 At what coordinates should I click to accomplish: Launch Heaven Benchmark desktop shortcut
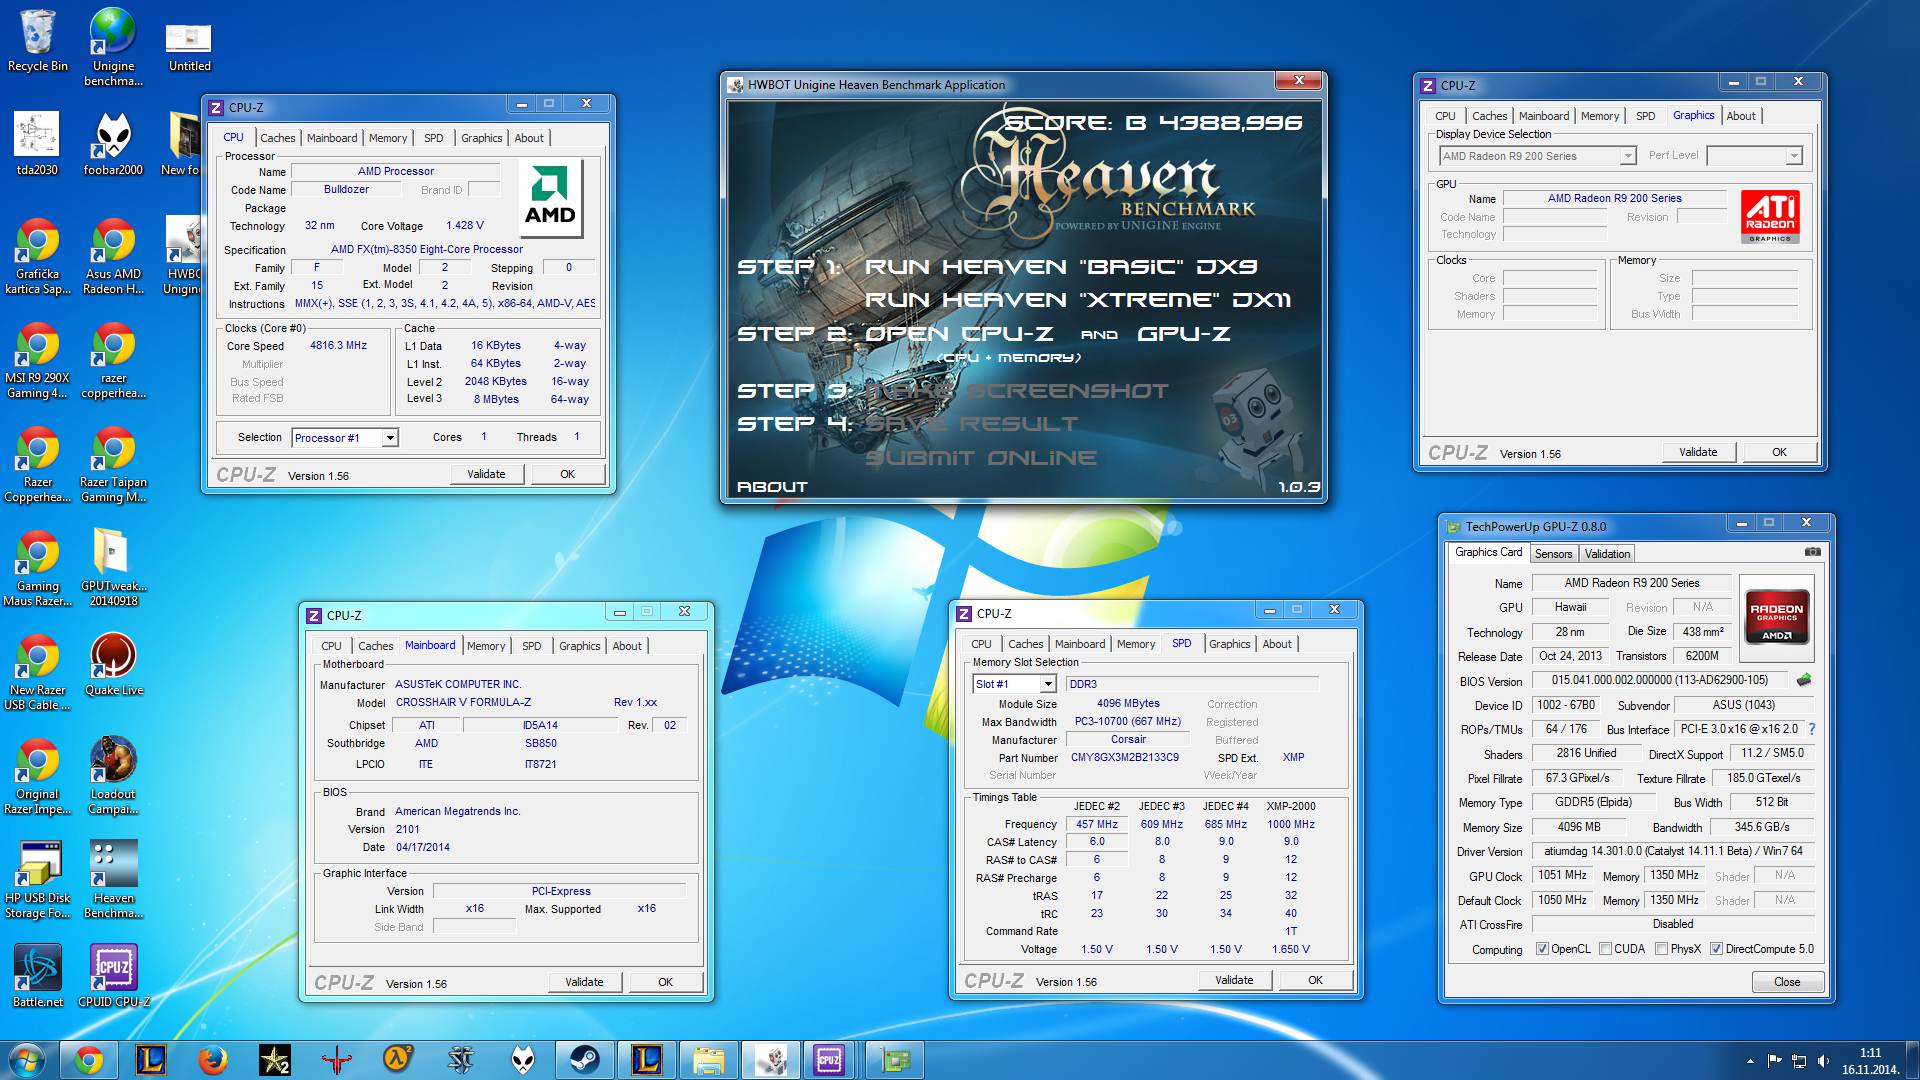pyautogui.click(x=113, y=880)
